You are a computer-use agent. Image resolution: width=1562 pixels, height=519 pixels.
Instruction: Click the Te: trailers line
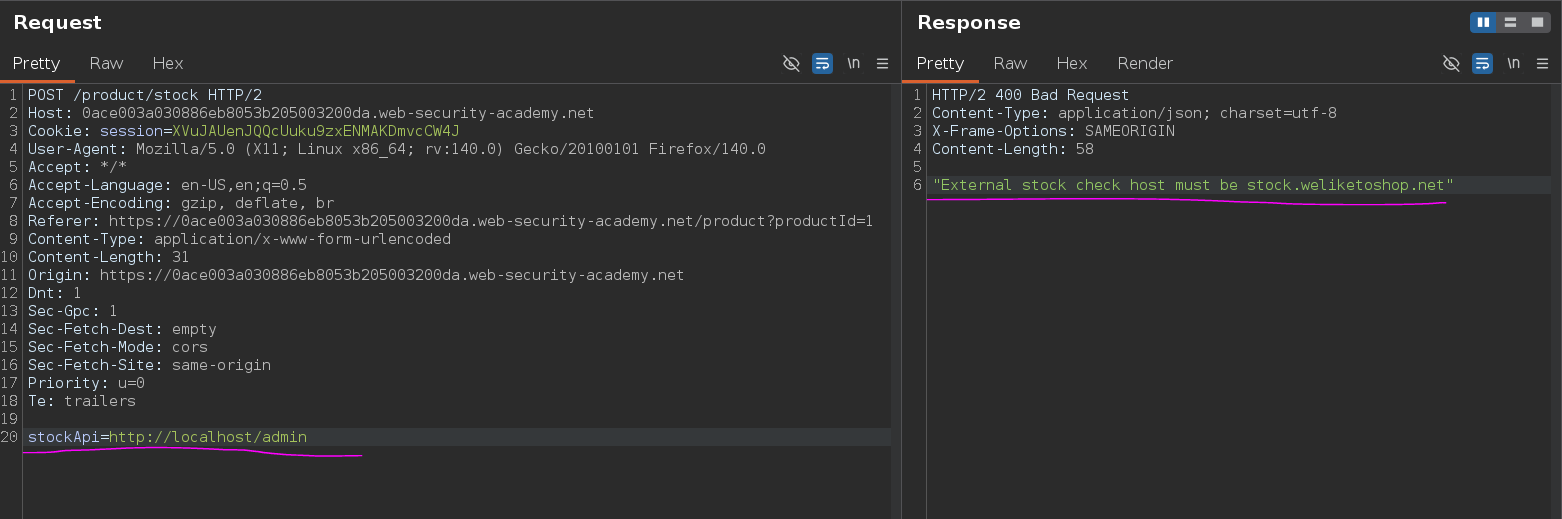tap(81, 401)
